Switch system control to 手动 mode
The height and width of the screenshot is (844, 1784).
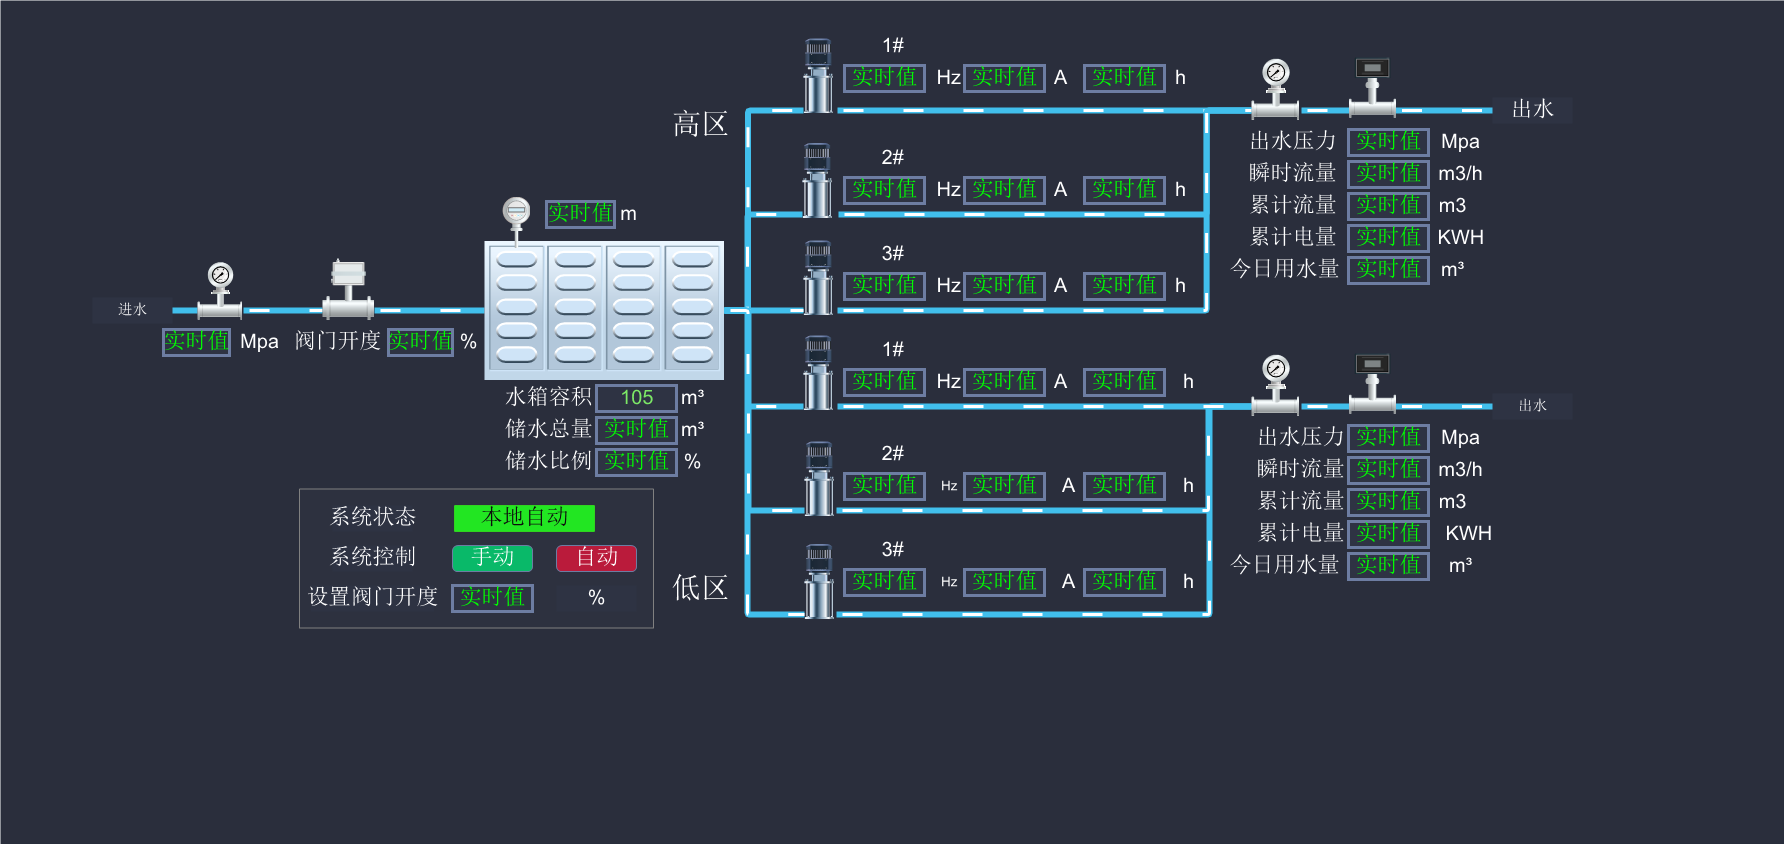(492, 557)
